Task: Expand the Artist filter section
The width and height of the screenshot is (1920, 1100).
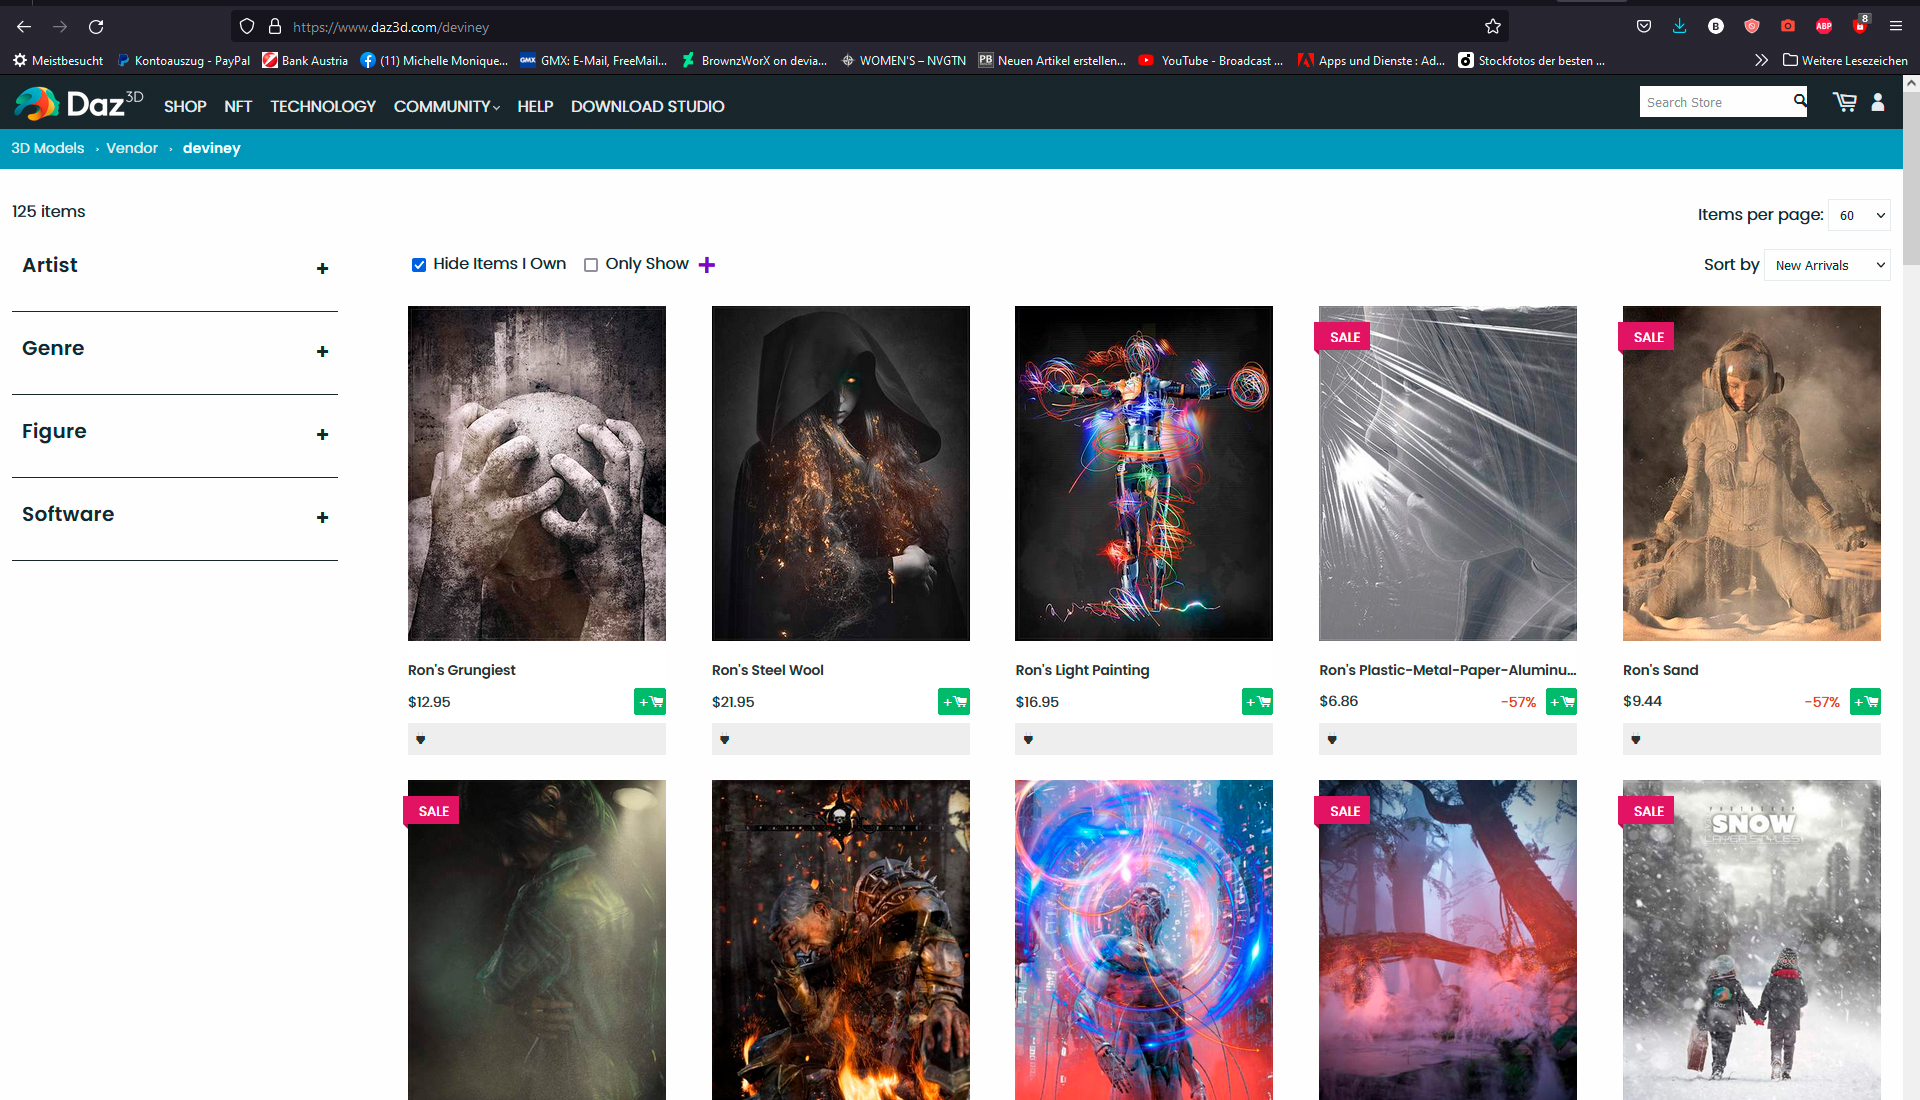Action: [322, 268]
